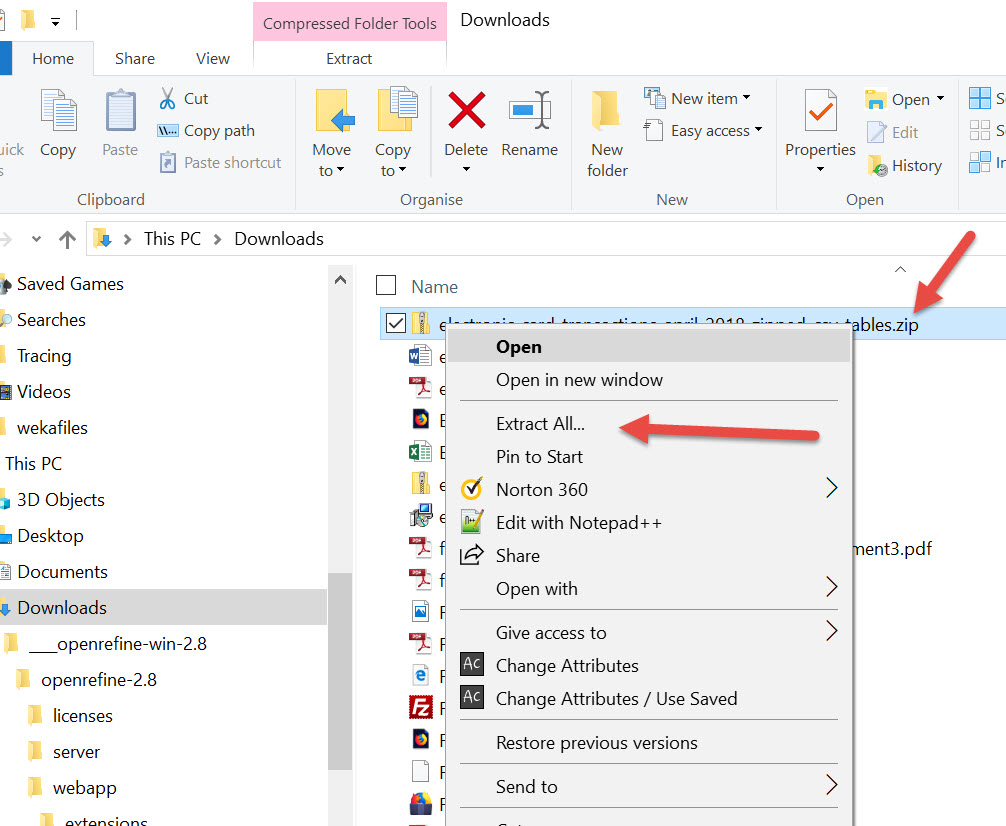Click the Copy path icon
This screenshot has width=1006, height=826.
pyautogui.click(x=168, y=131)
